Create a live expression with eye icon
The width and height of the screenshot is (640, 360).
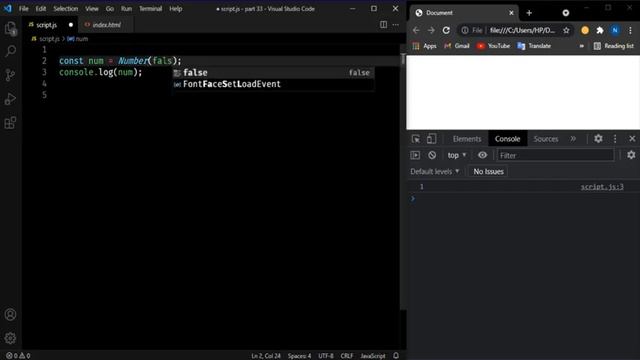coord(482,155)
